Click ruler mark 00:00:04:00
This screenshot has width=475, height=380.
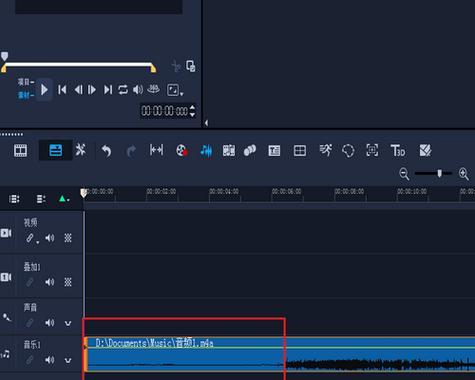224,192
